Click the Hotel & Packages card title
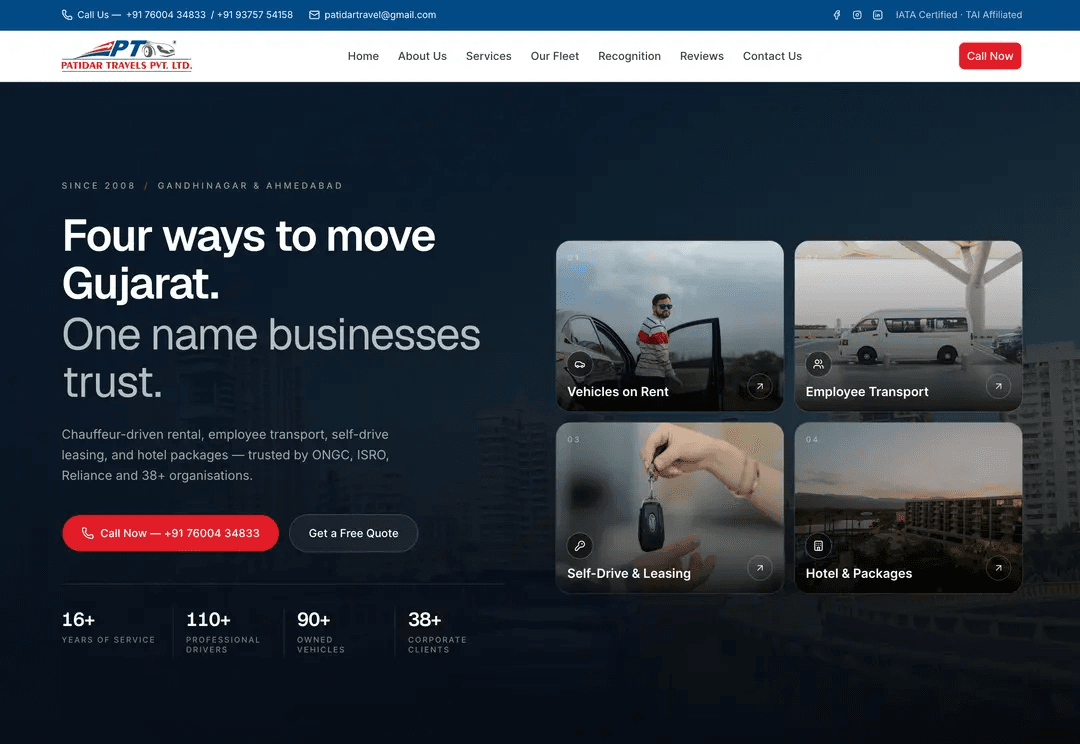1080x744 pixels. (859, 573)
